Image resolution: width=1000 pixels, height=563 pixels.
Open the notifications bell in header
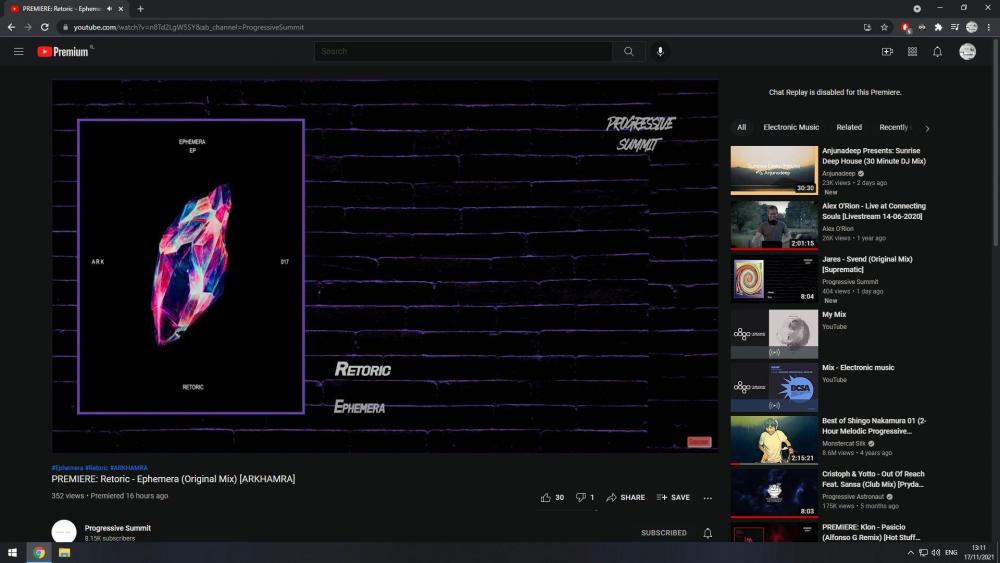pos(938,52)
